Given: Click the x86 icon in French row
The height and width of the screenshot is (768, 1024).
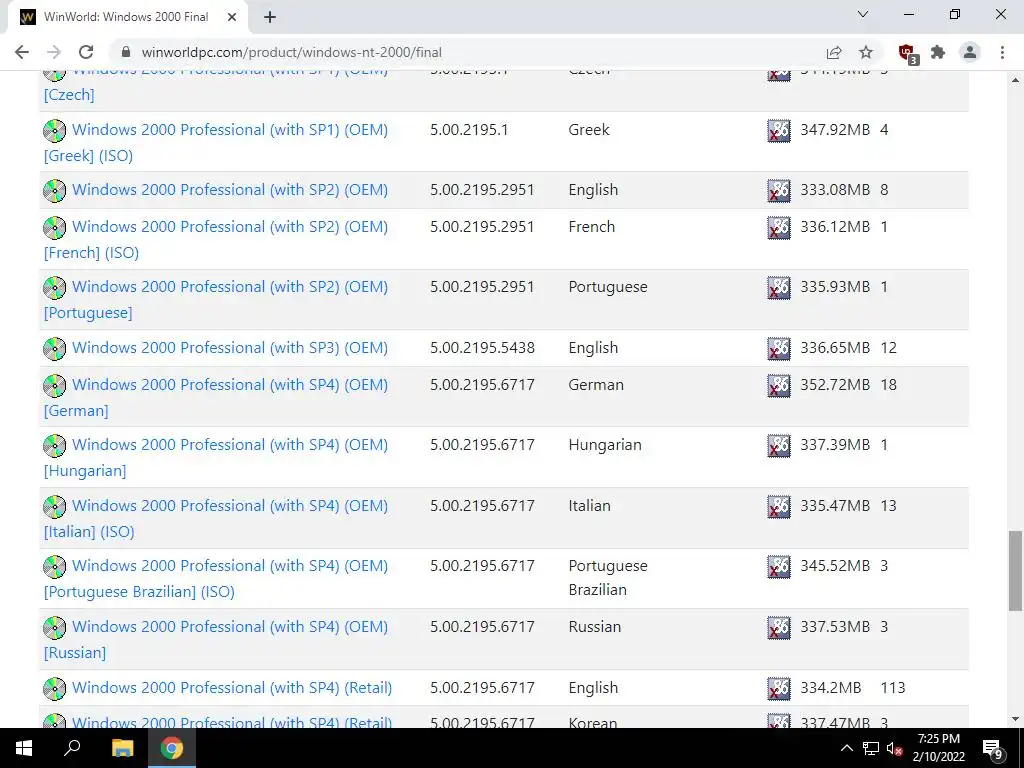Looking at the screenshot, I should pyautogui.click(x=779, y=228).
